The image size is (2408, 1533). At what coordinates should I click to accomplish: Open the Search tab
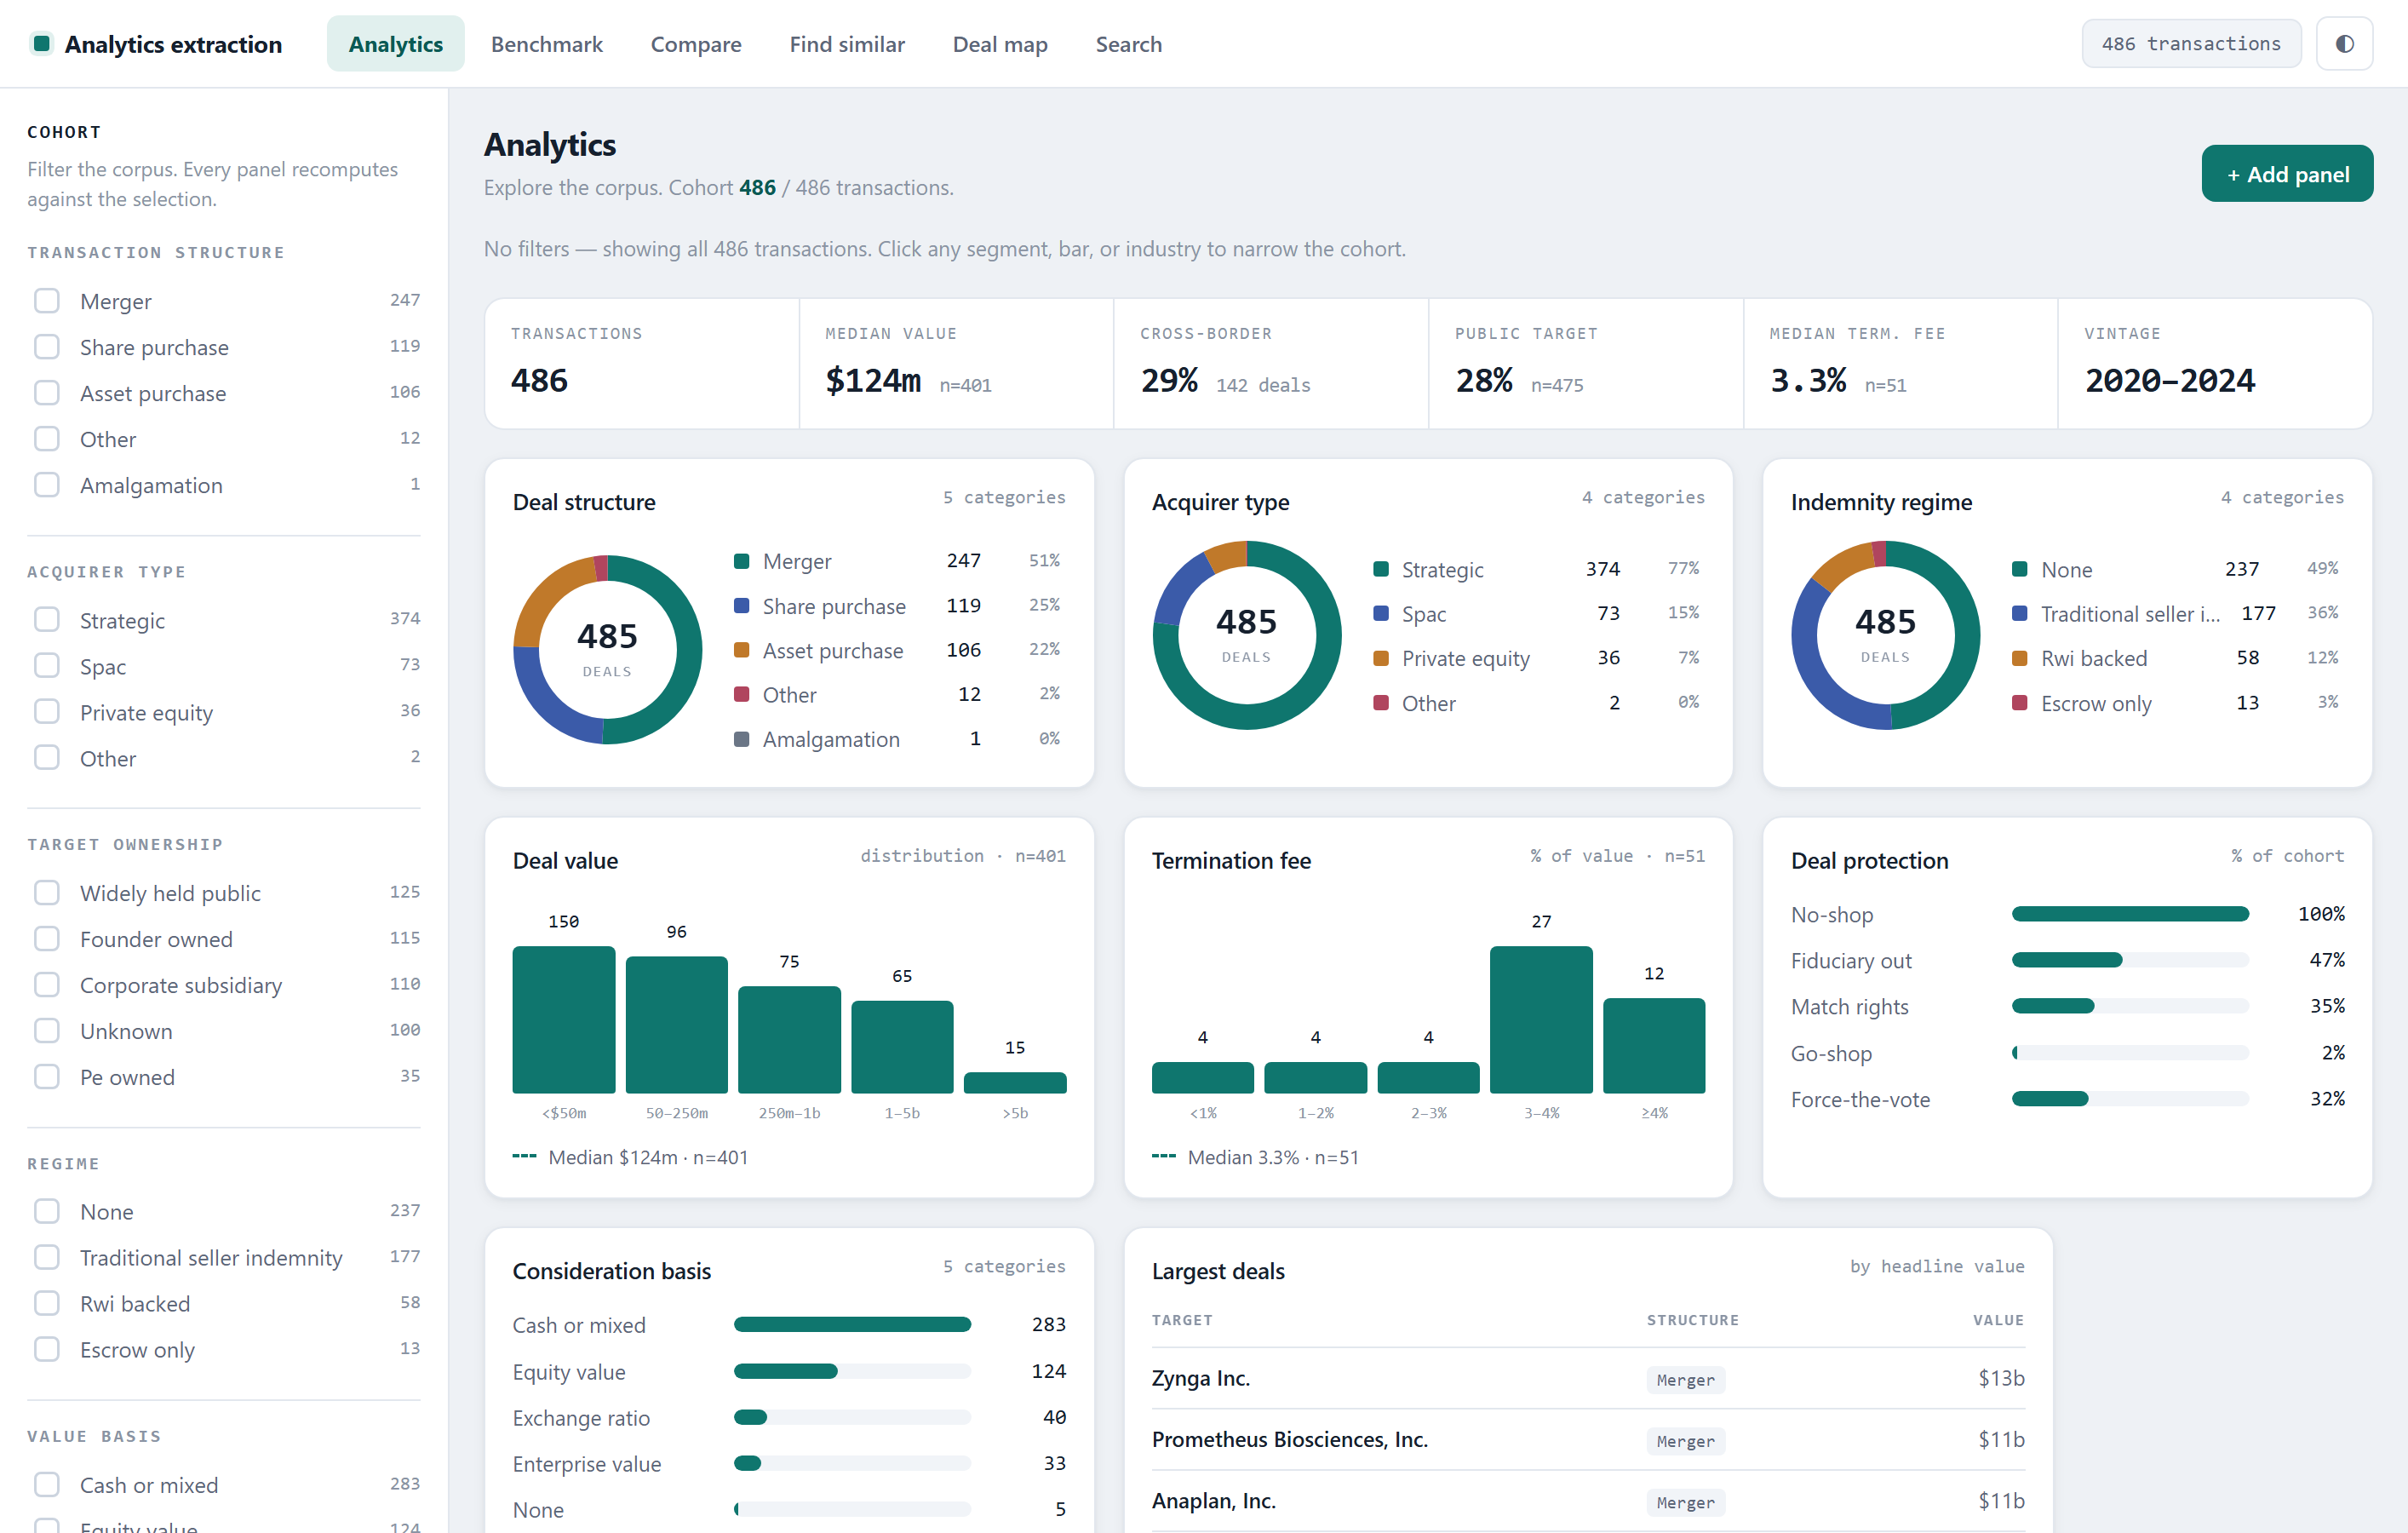point(1128,44)
